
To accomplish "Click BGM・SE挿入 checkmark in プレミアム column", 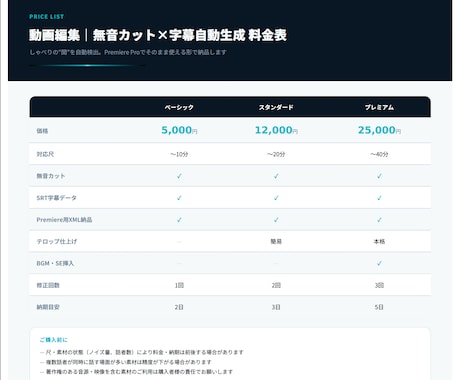I will pos(379,263).
